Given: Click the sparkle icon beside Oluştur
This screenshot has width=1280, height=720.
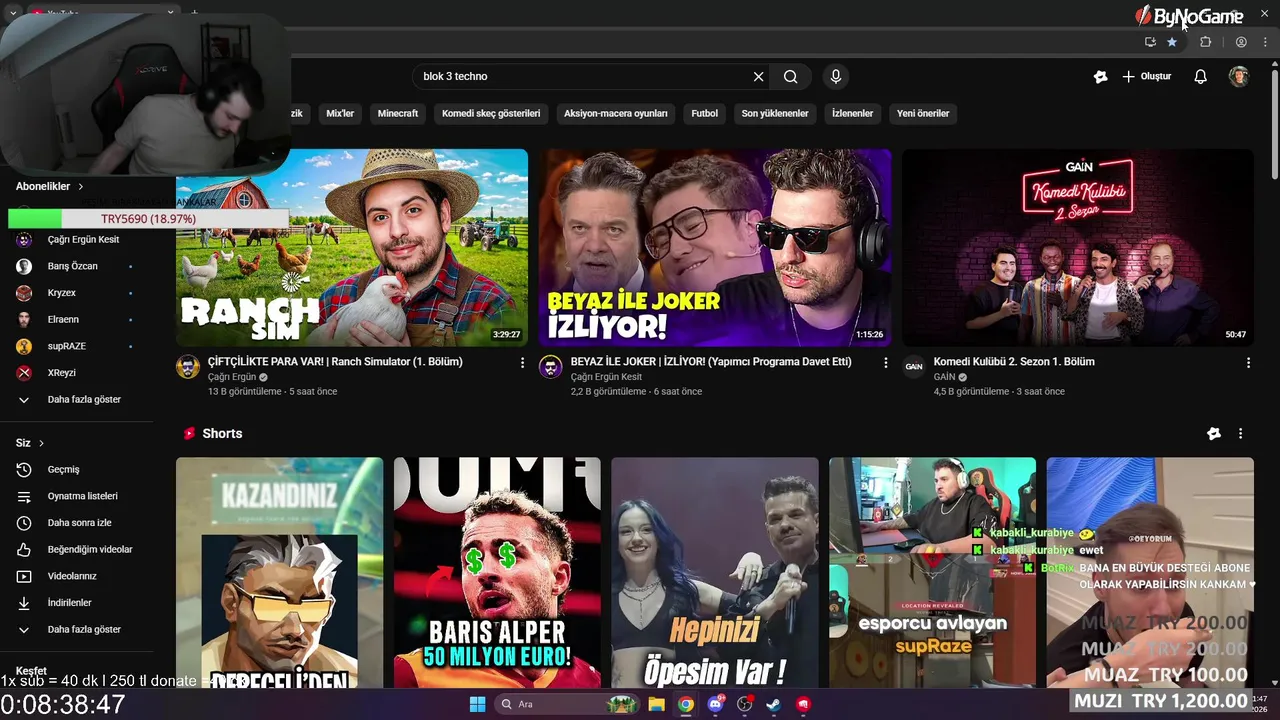Looking at the screenshot, I should click(x=1101, y=77).
